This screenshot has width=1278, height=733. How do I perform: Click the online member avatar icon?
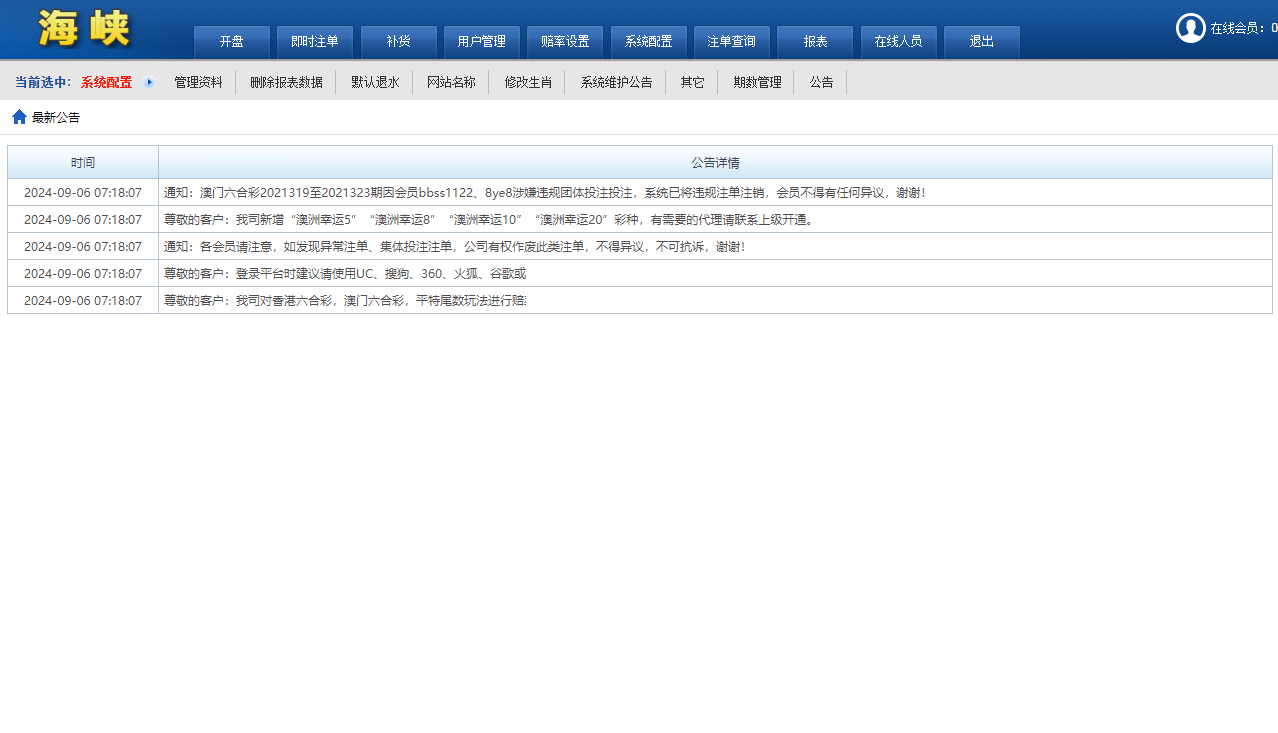tap(1190, 28)
